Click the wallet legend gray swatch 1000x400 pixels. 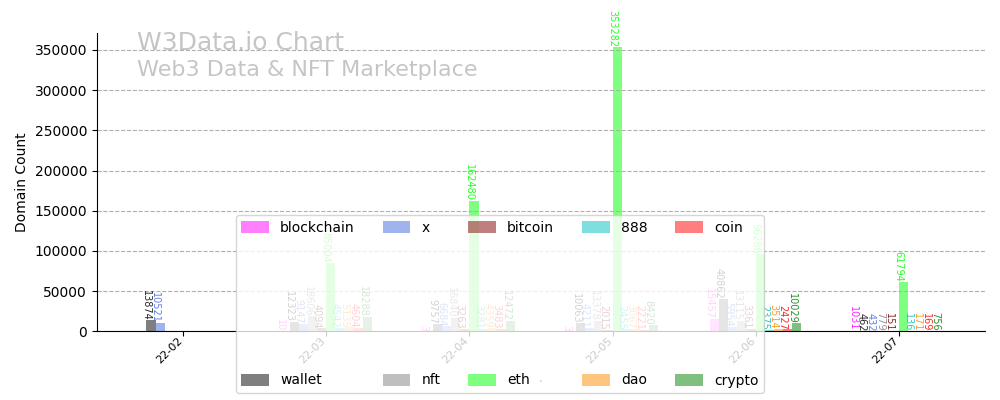point(255,380)
